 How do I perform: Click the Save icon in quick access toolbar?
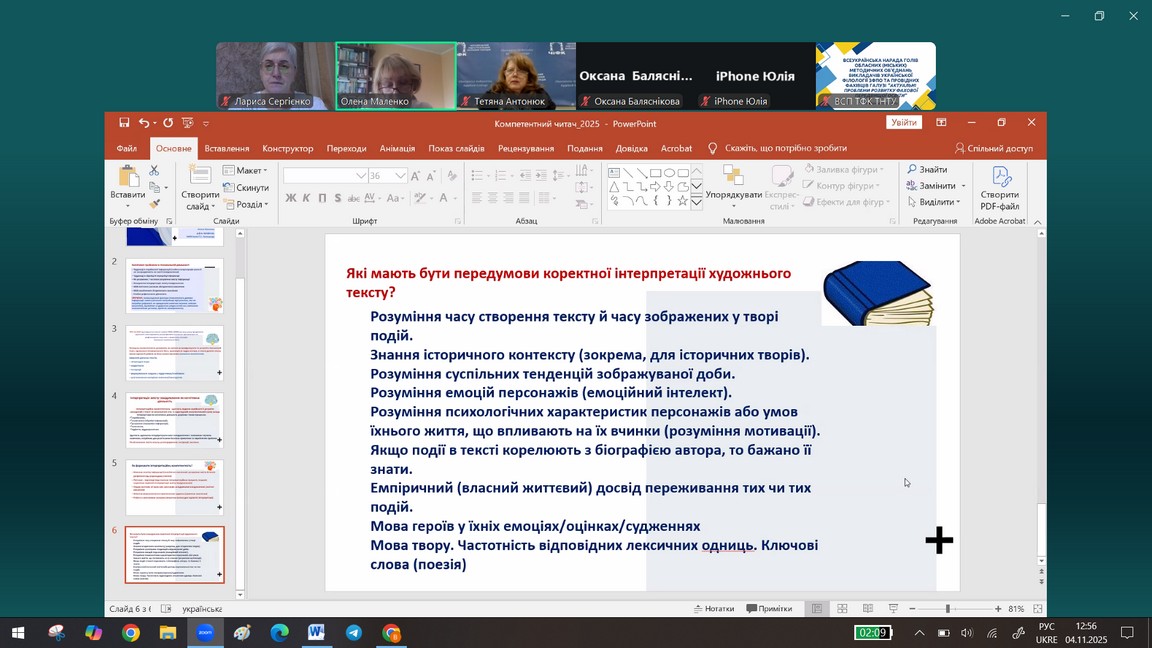click(x=124, y=123)
